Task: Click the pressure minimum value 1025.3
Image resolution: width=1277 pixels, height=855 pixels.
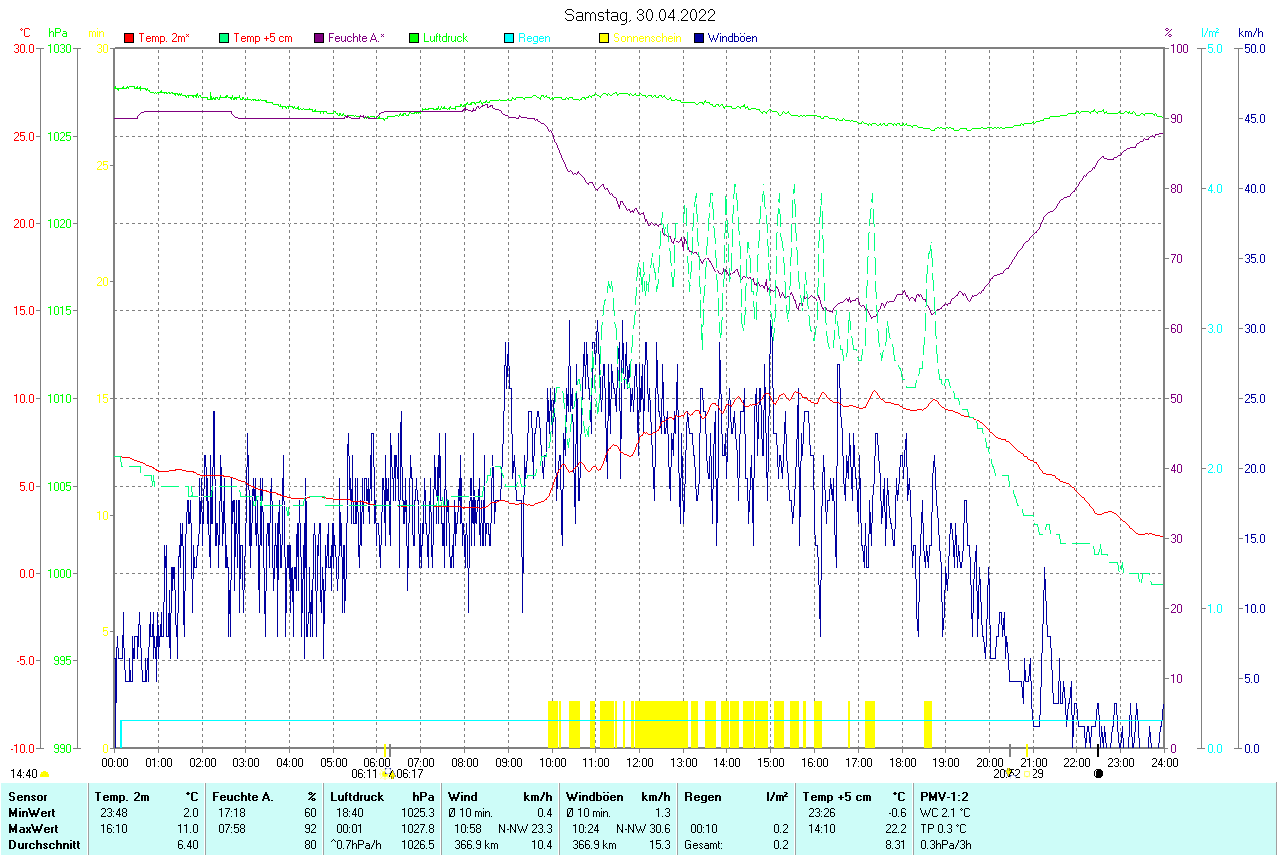Action: (417, 813)
